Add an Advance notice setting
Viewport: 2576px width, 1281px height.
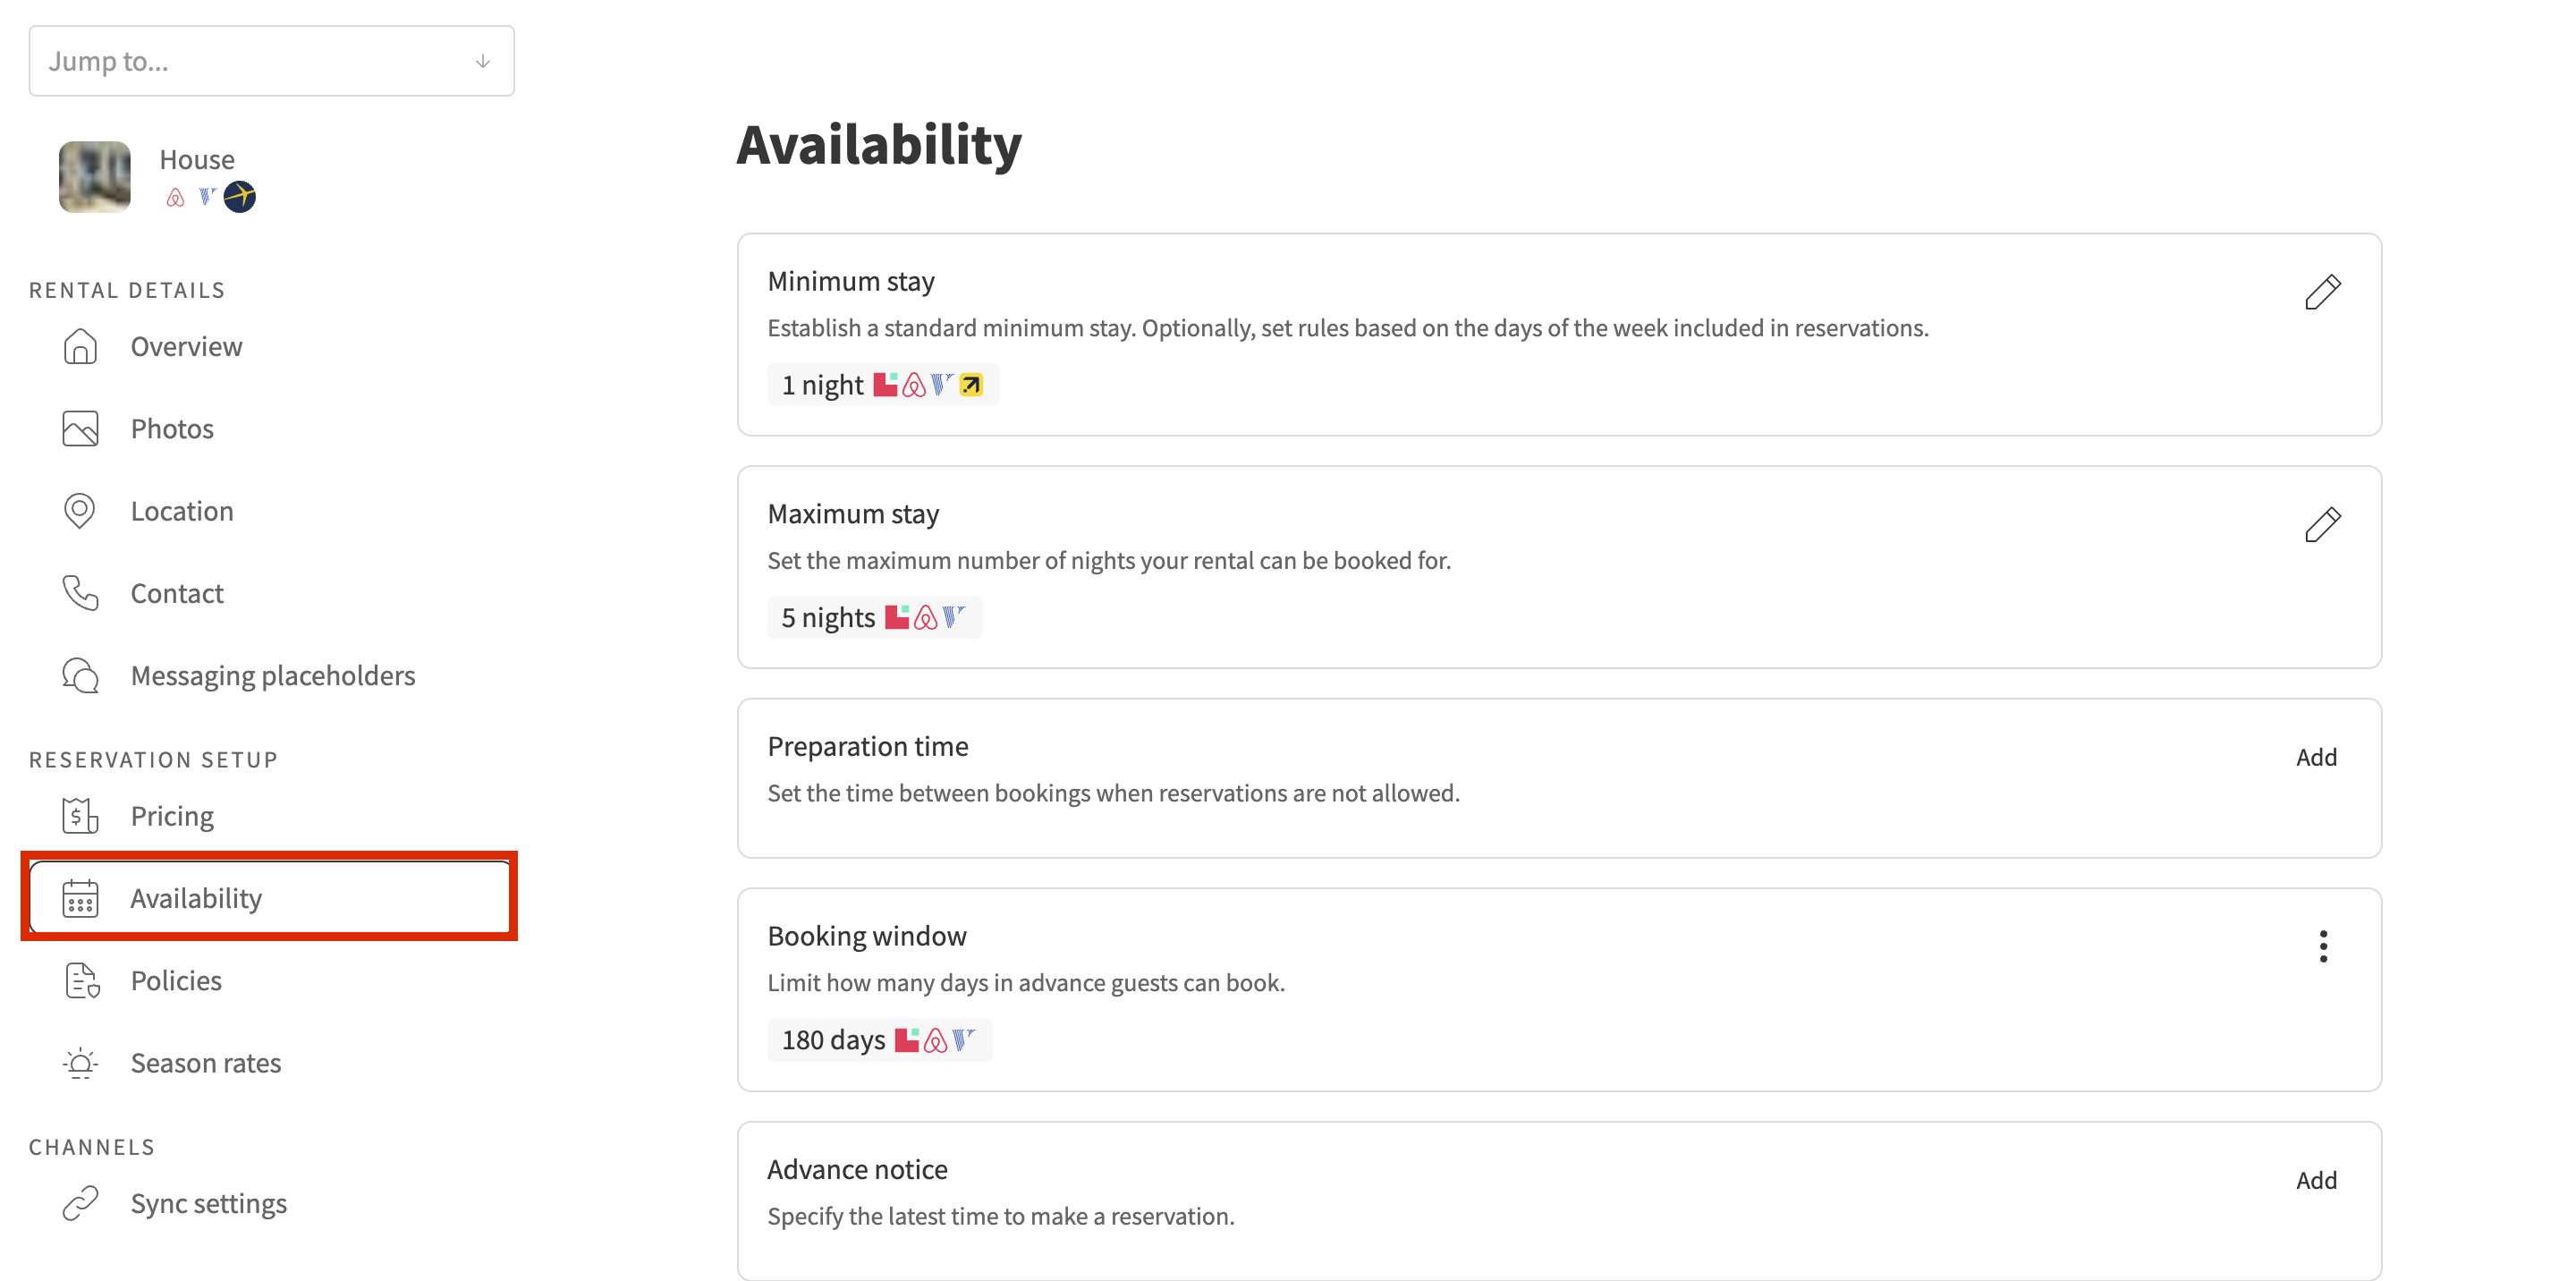[x=2315, y=1180]
